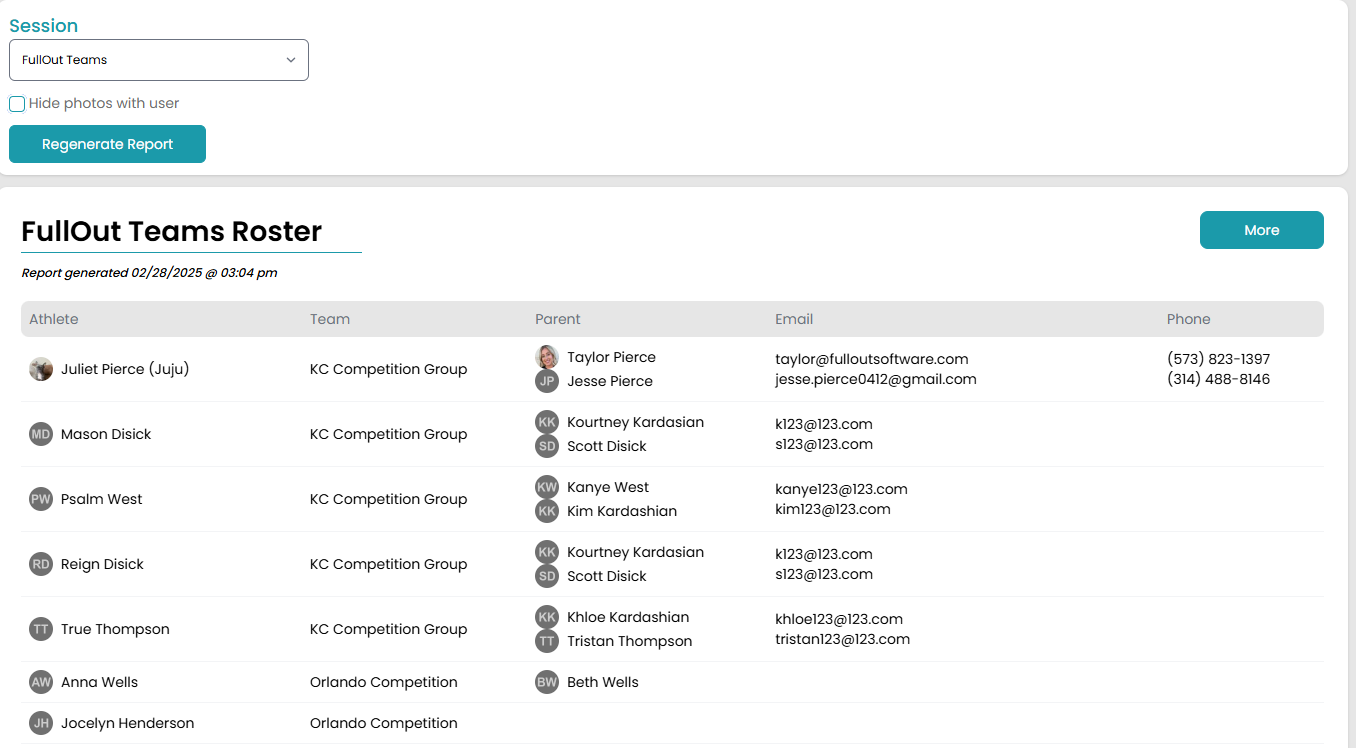Click Jesse Pierce's JP avatar
Image resolution: width=1356 pixels, height=748 pixels.
(547, 381)
